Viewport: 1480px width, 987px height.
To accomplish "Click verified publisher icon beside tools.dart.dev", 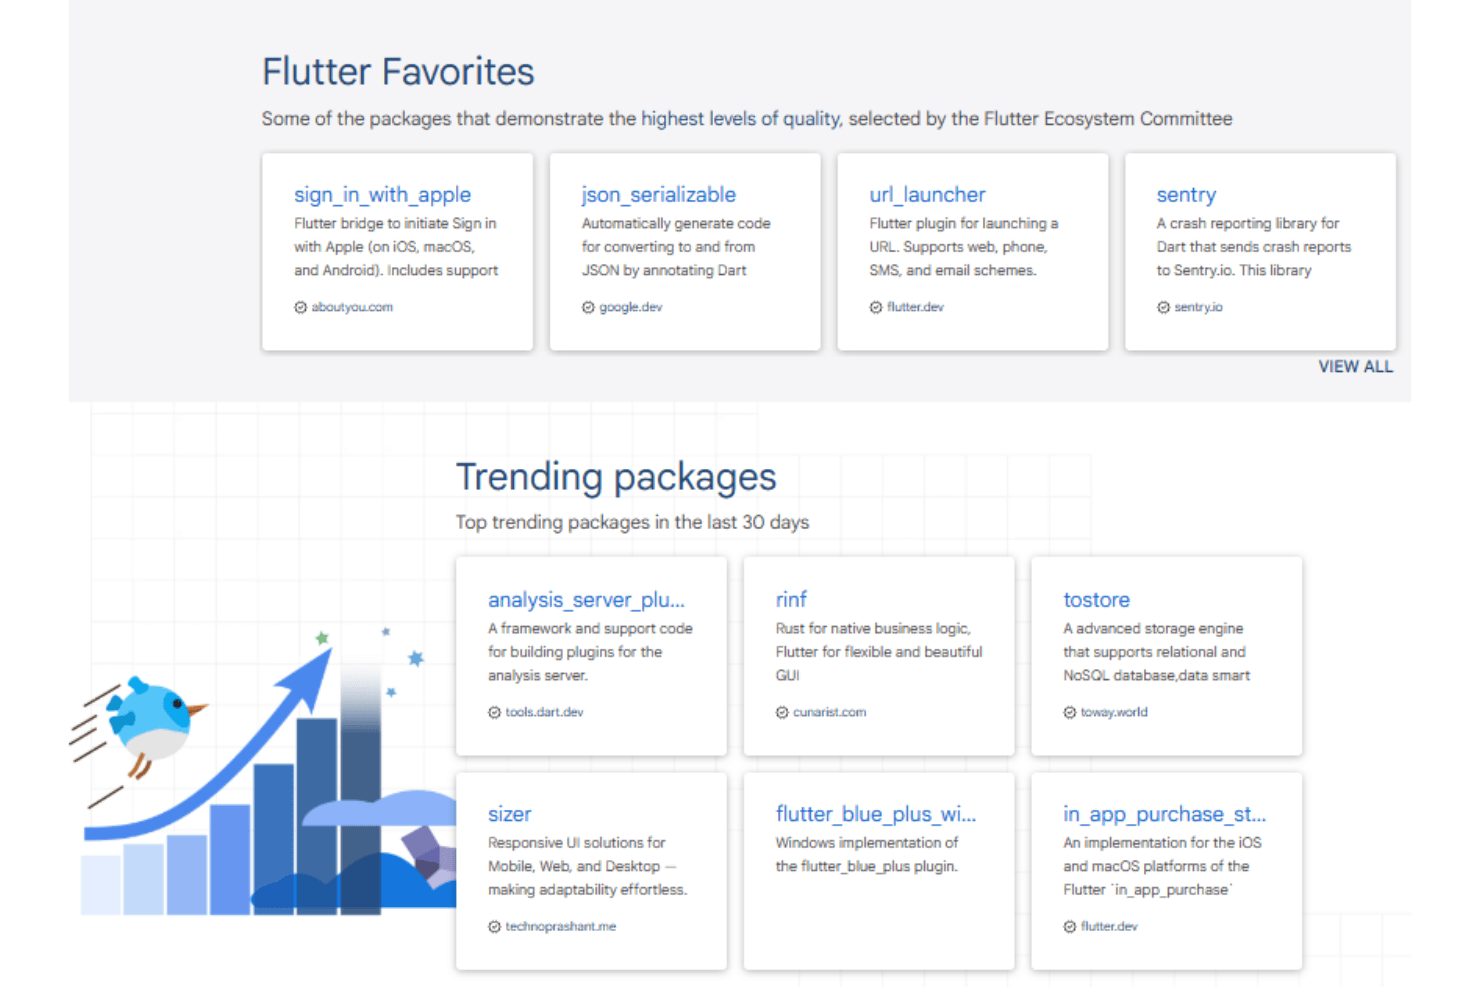I will click(494, 712).
